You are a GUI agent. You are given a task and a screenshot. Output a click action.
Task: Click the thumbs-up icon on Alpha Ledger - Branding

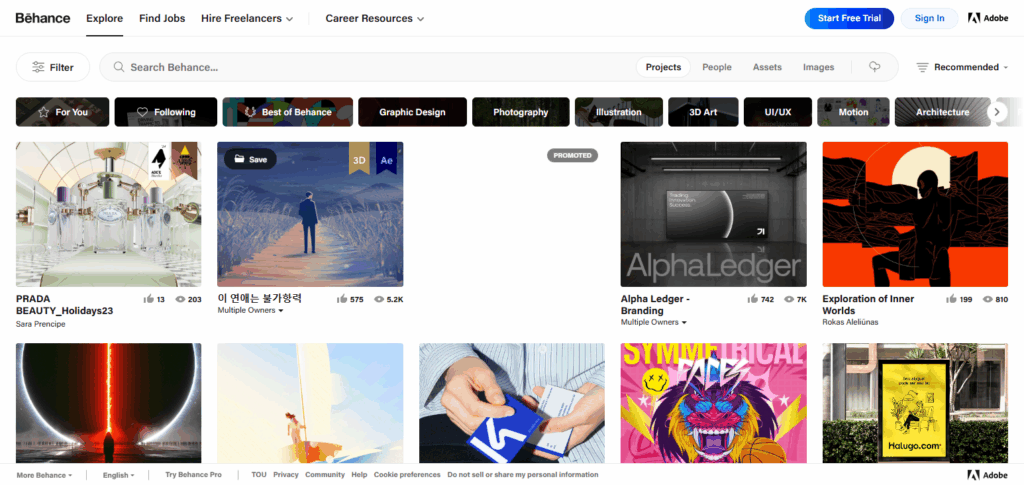(x=753, y=299)
